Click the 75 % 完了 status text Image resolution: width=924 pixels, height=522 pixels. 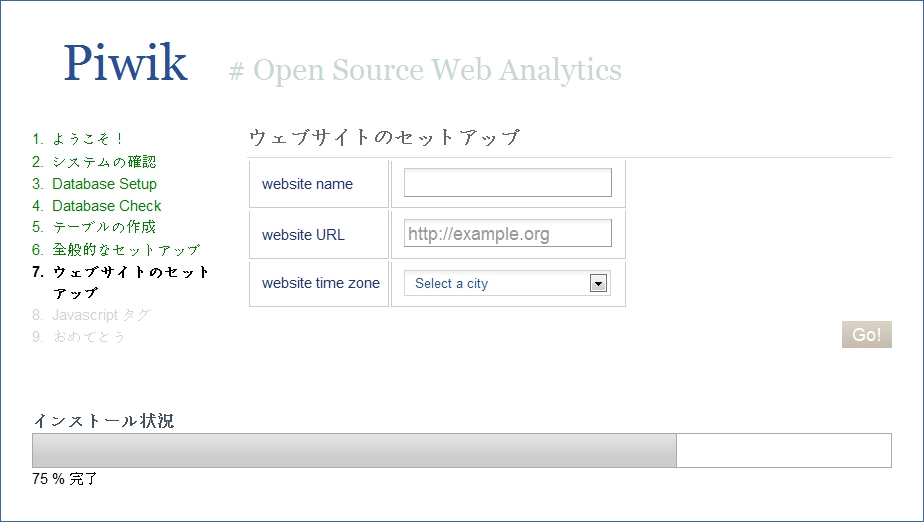coord(65,479)
